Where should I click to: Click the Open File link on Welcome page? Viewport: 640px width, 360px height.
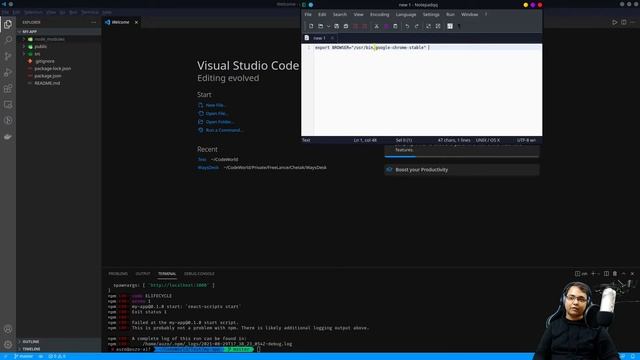click(x=216, y=113)
